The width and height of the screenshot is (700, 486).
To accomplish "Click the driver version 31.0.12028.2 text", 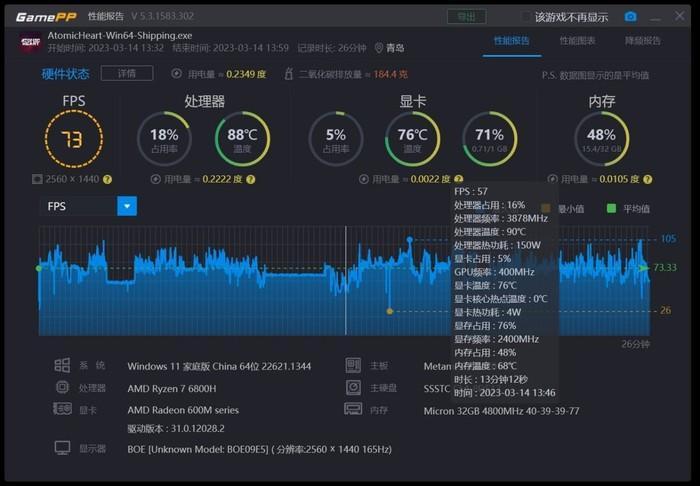I will tap(176, 428).
